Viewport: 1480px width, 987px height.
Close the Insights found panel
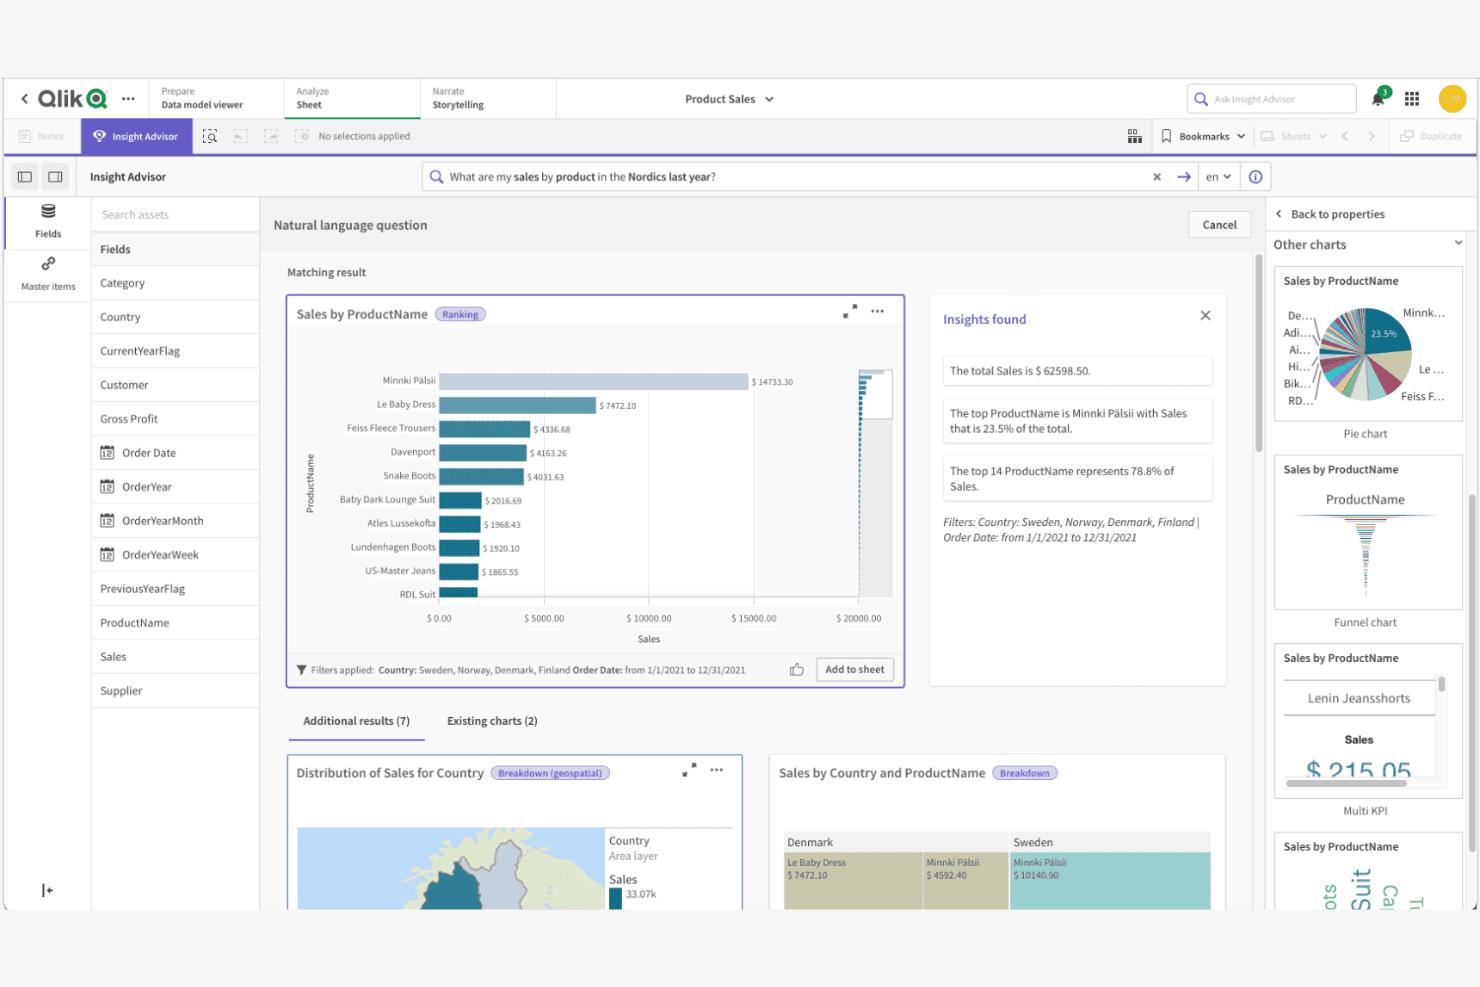(x=1205, y=315)
